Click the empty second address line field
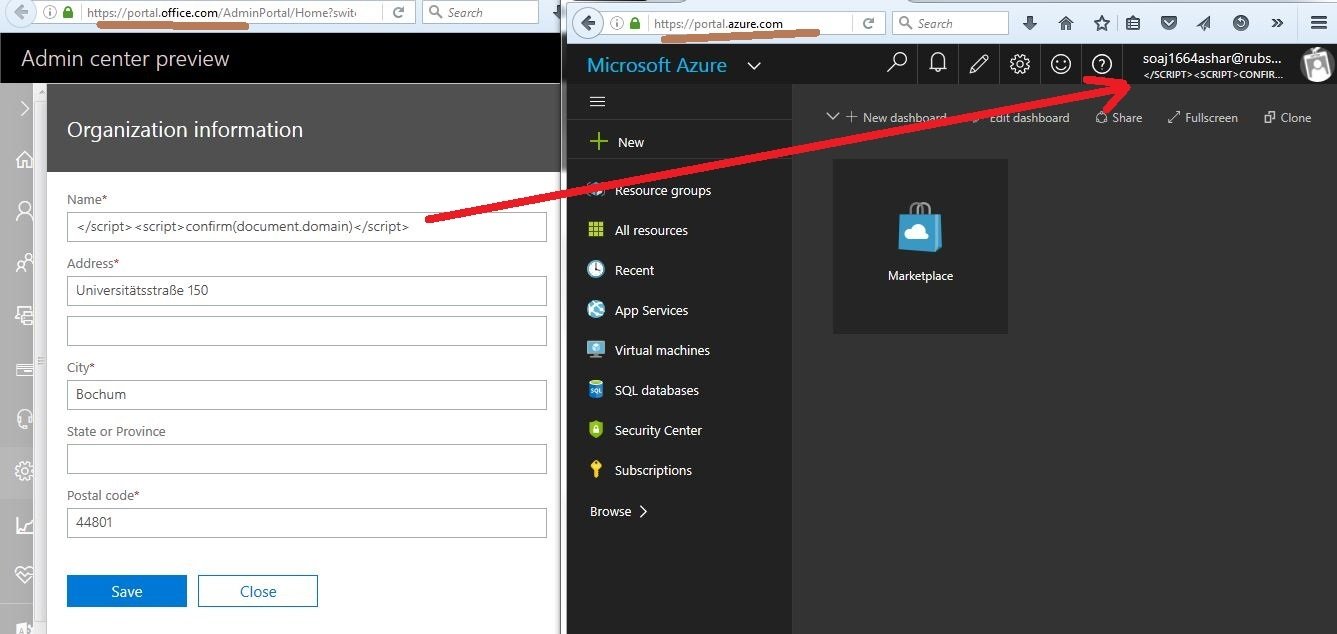This screenshot has height=634, width=1337. click(x=307, y=331)
